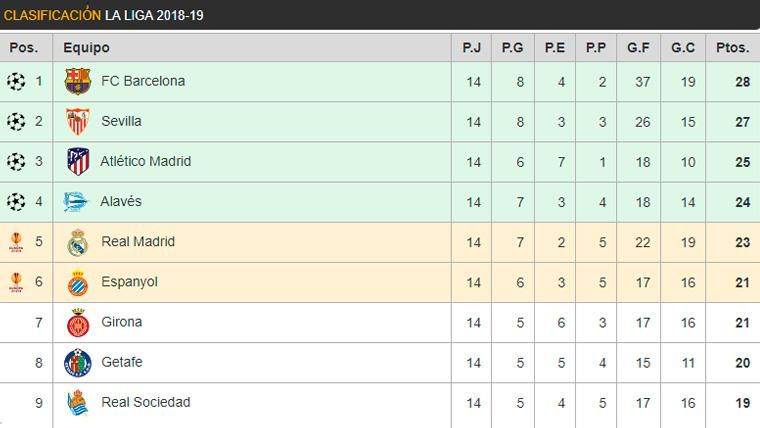Click the Real Sociedad club crest

[x=77, y=403]
